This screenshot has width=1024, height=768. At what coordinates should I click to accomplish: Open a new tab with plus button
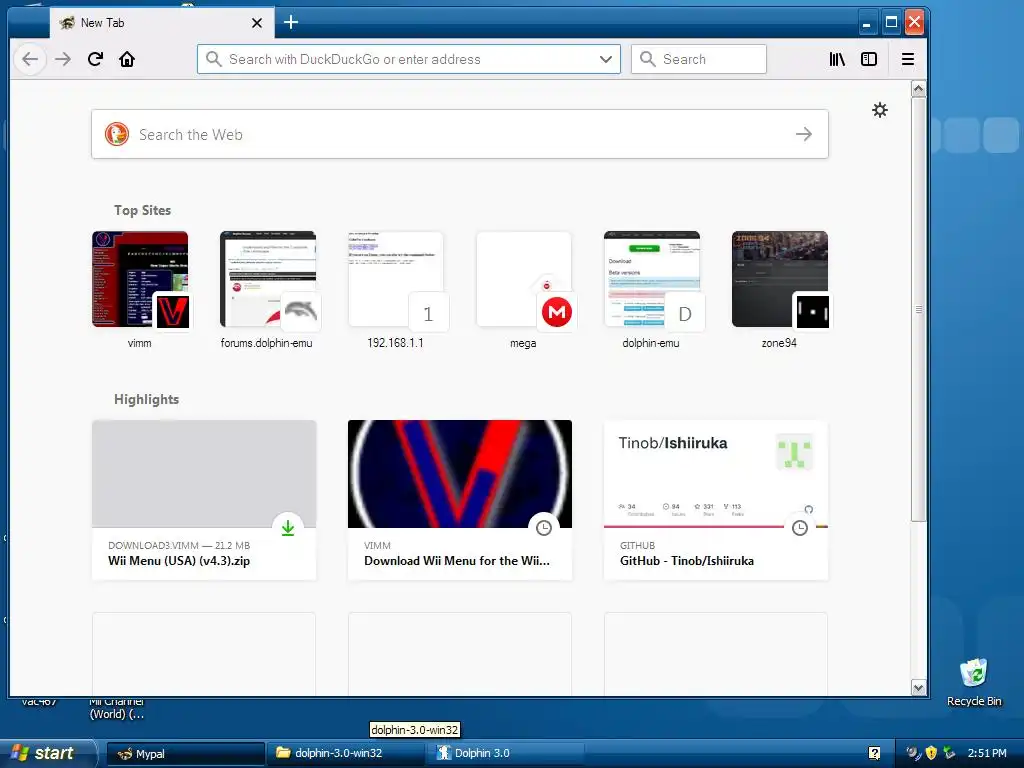291,22
